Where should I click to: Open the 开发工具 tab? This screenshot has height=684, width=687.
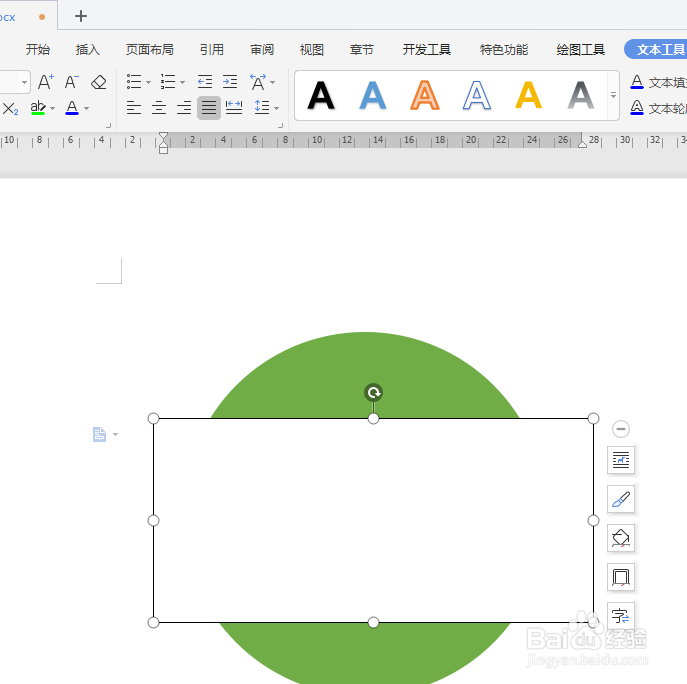click(x=427, y=50)
